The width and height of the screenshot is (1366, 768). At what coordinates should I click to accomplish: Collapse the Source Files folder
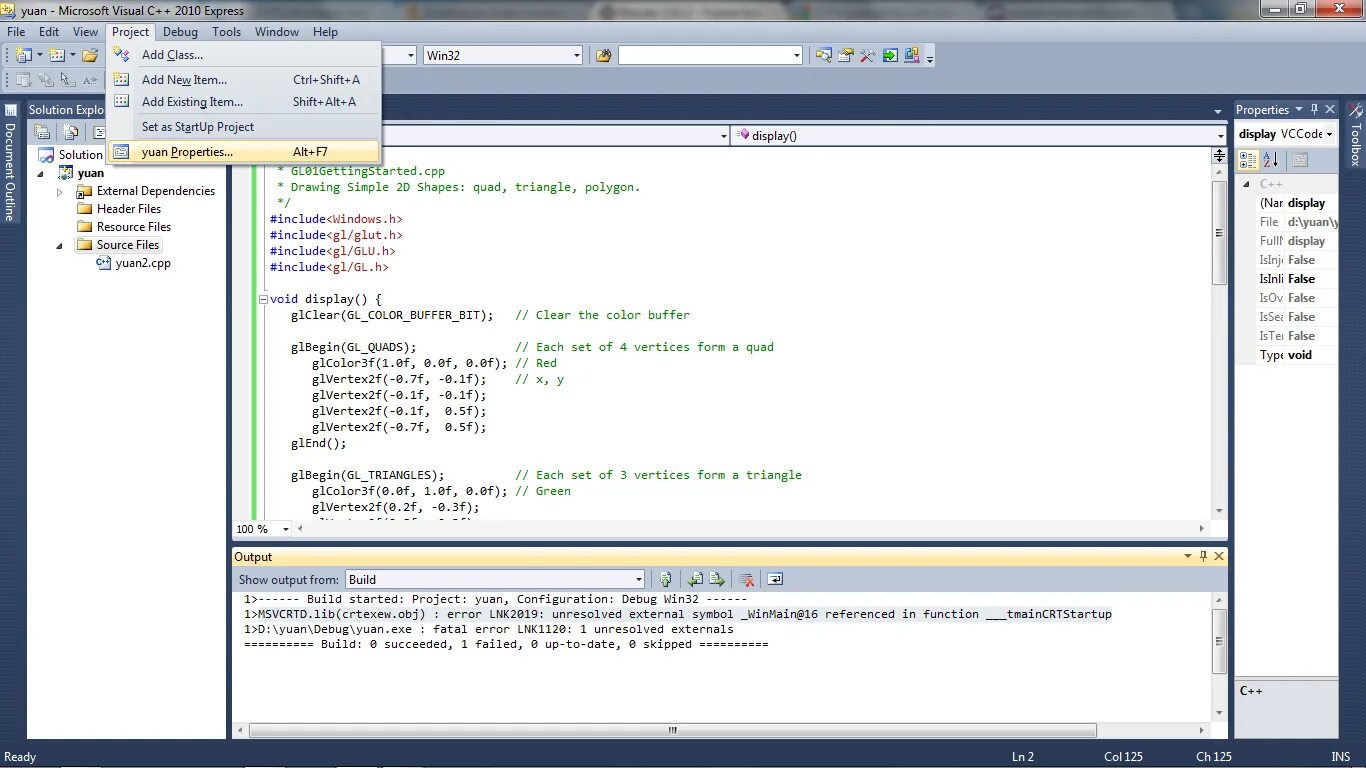(59, 245)
